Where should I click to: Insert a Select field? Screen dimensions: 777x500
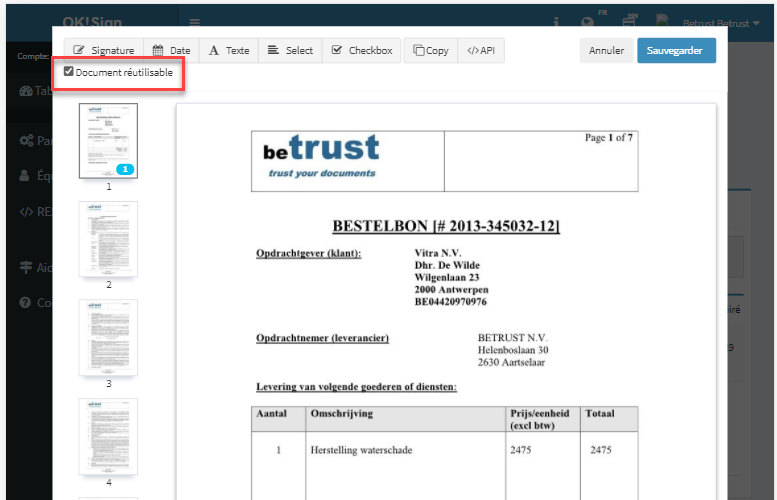[290, 51]
